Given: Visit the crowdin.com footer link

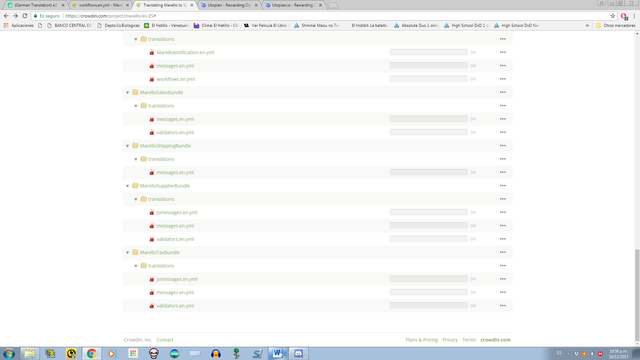Looking at the screenshot, I should pyautogui.click(x=496, y=340).
